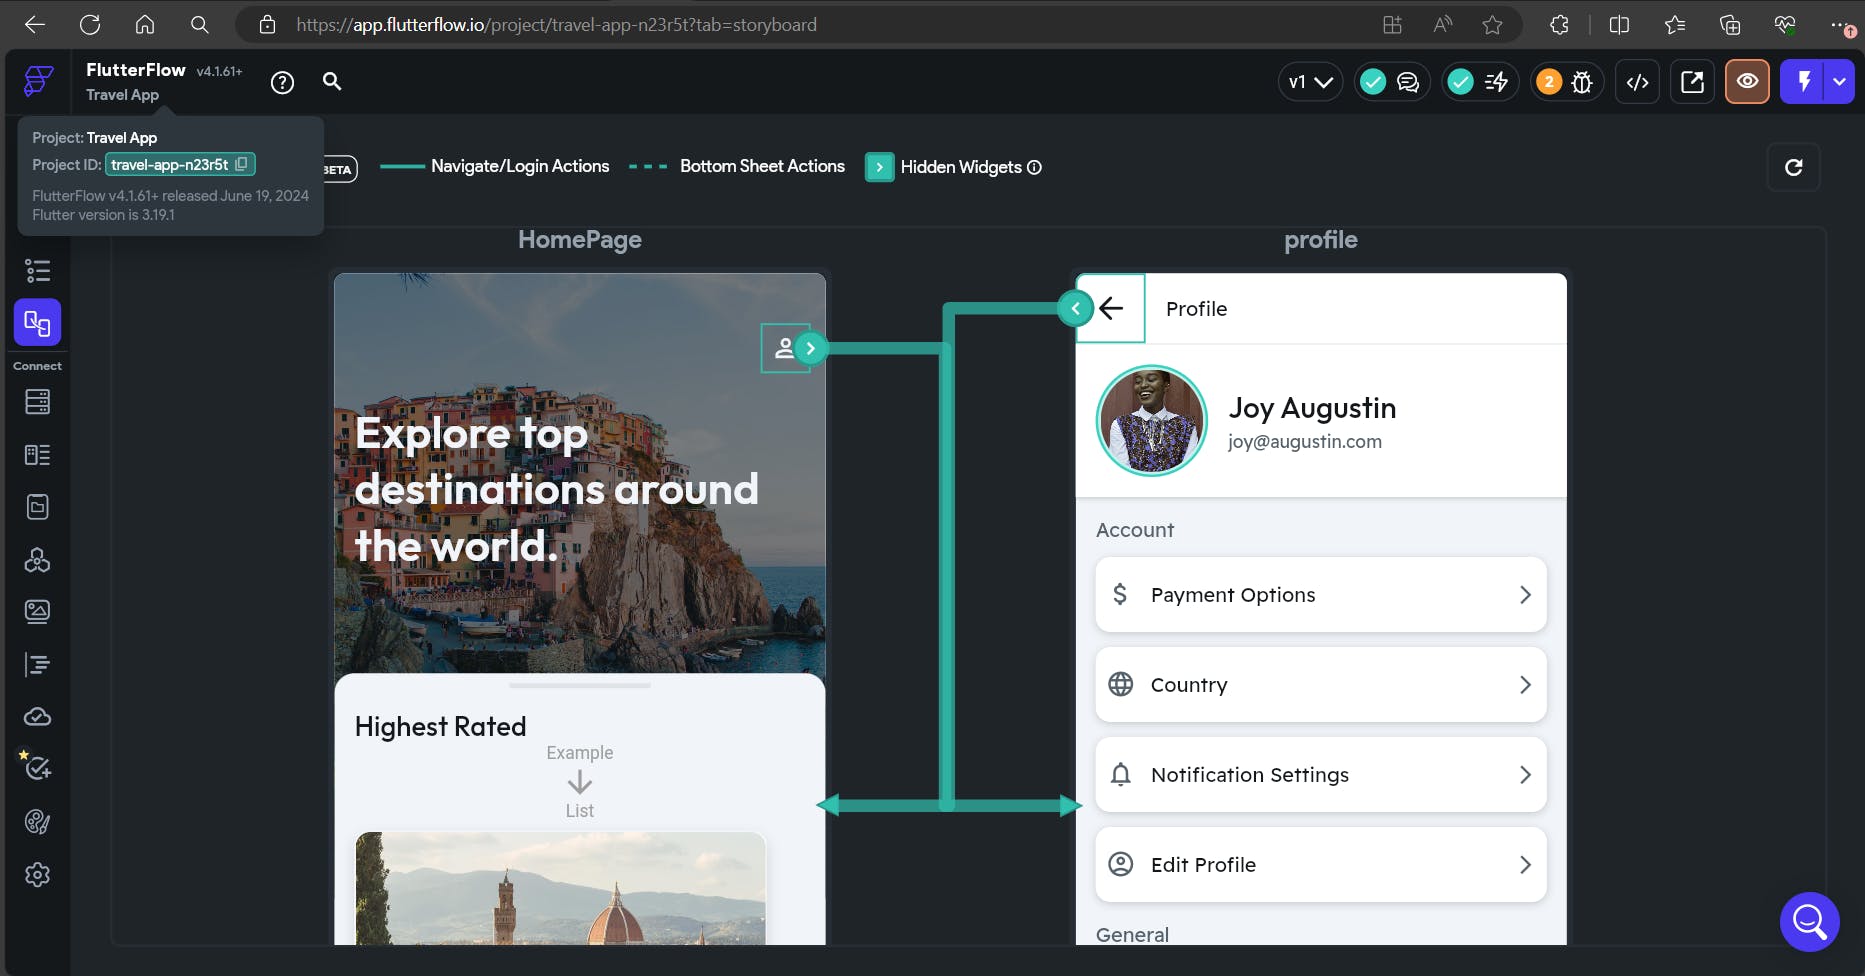Open browser extensions puzzle icon
This screenshot has height=976, width=1865.
(x=1559, y=24)
